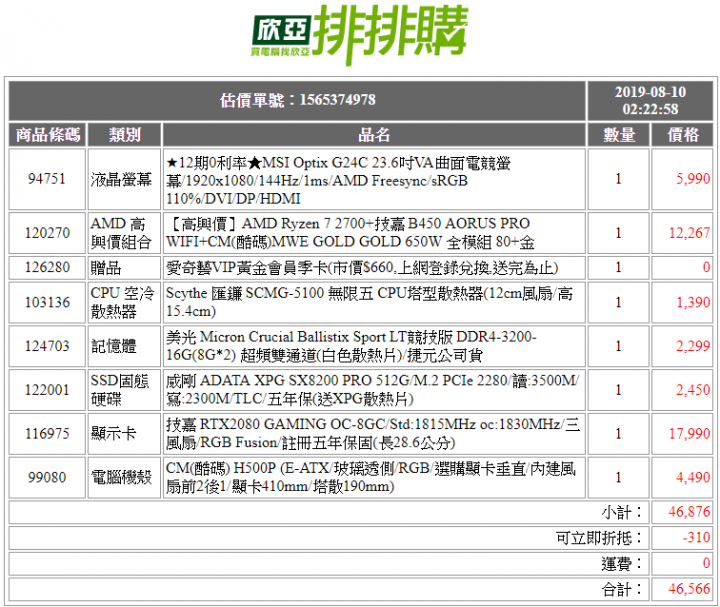Screen dimensions: 720x607
Task: Click the 顯示卡 category cell
Action: coord(124,433)
